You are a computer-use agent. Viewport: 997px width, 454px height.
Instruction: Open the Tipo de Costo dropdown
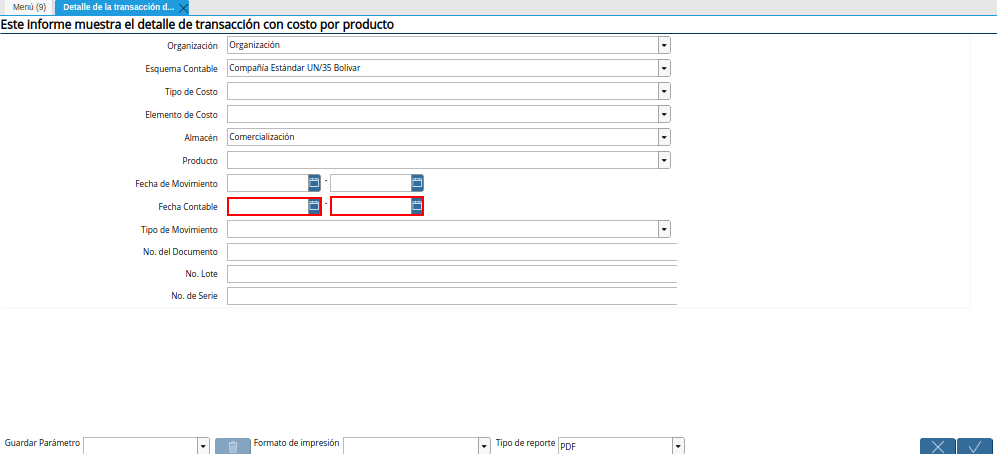(x=664, y=92)
